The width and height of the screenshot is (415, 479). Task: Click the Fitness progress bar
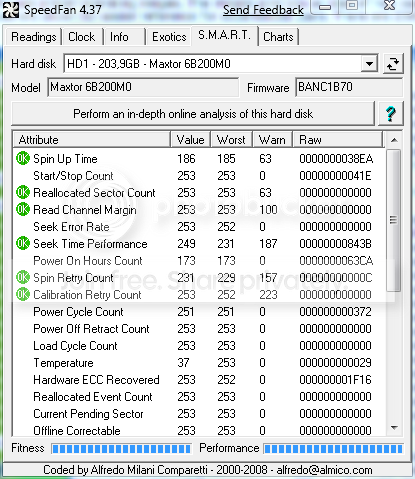click(x=121, y=449)
